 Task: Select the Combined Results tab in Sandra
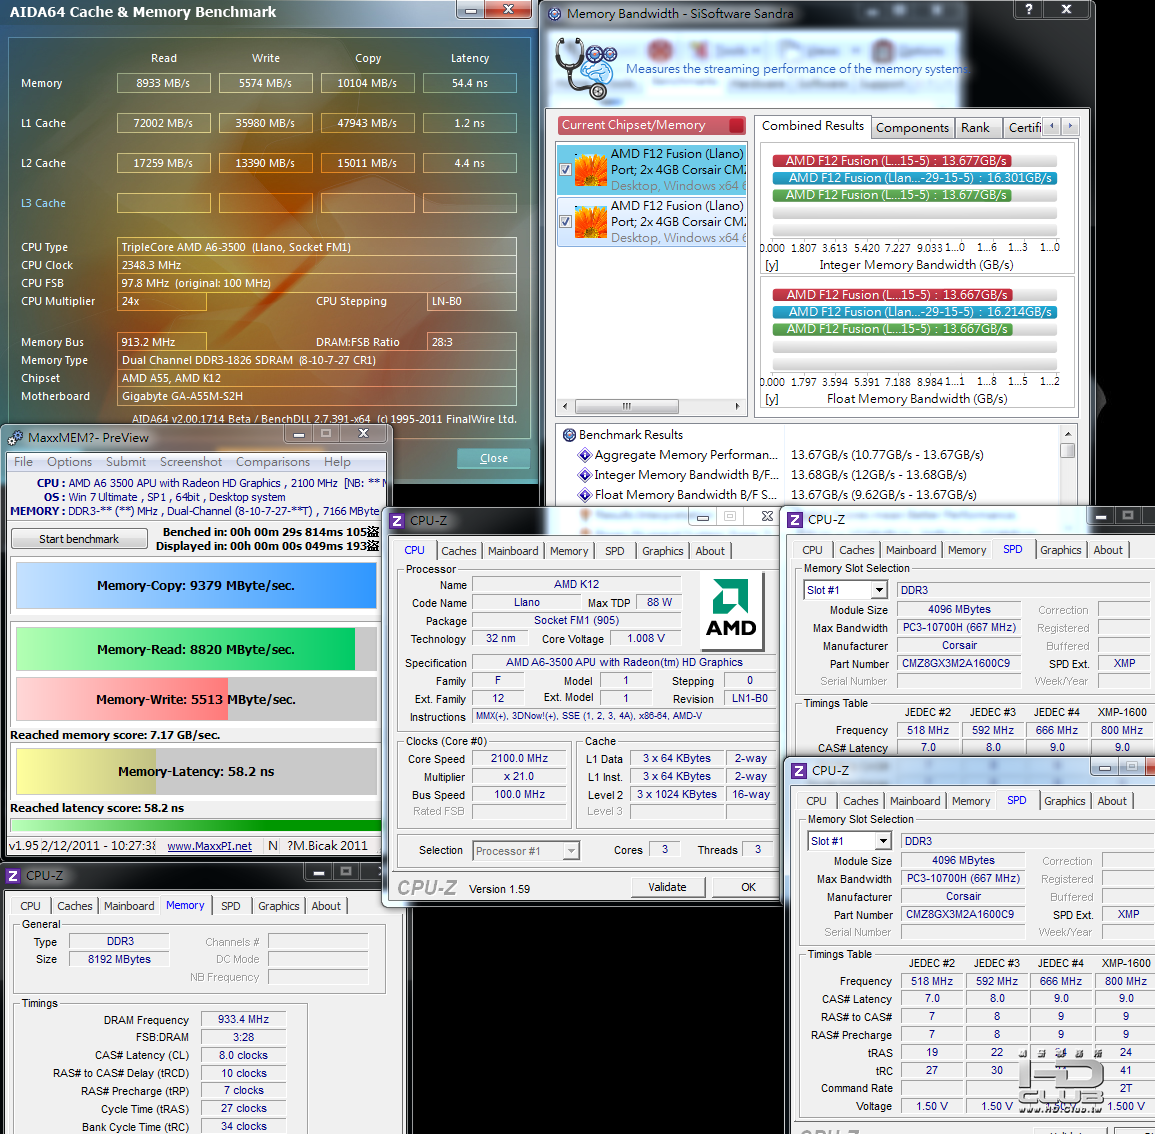pyautogui.click(x=812, y=126)
